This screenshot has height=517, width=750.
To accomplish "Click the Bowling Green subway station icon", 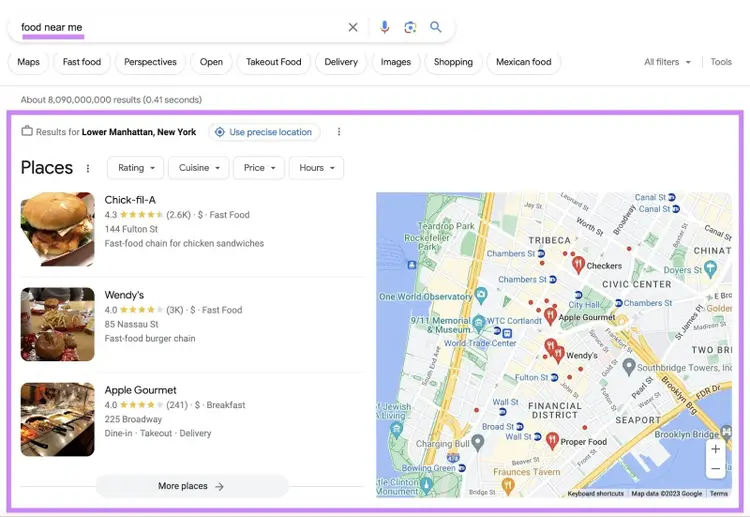I will click(x=462, y=468).
